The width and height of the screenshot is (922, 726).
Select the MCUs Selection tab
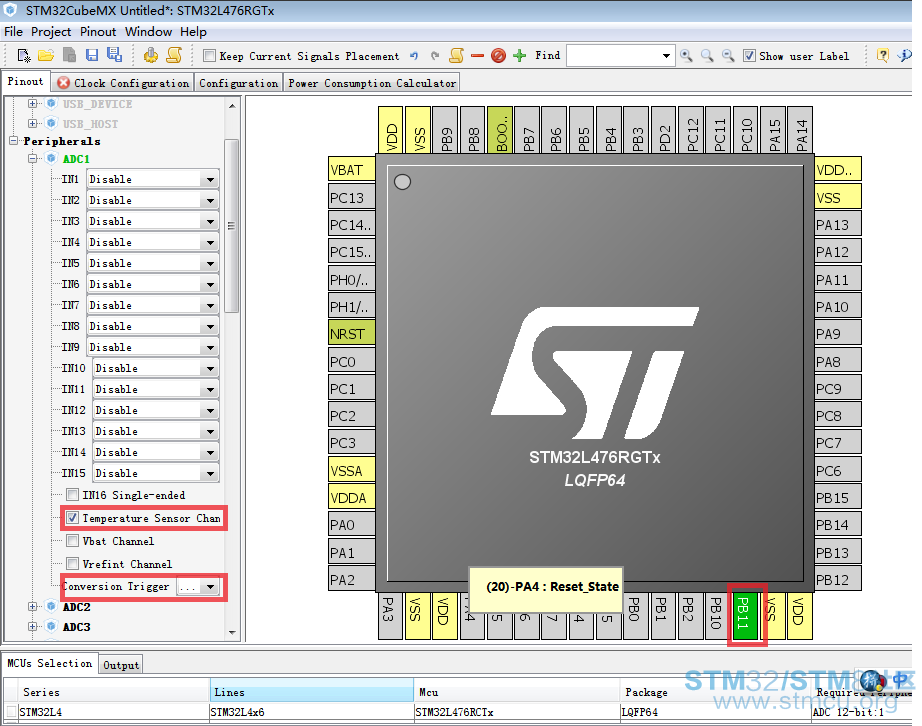pyautogui.click(x=49, y=663)
